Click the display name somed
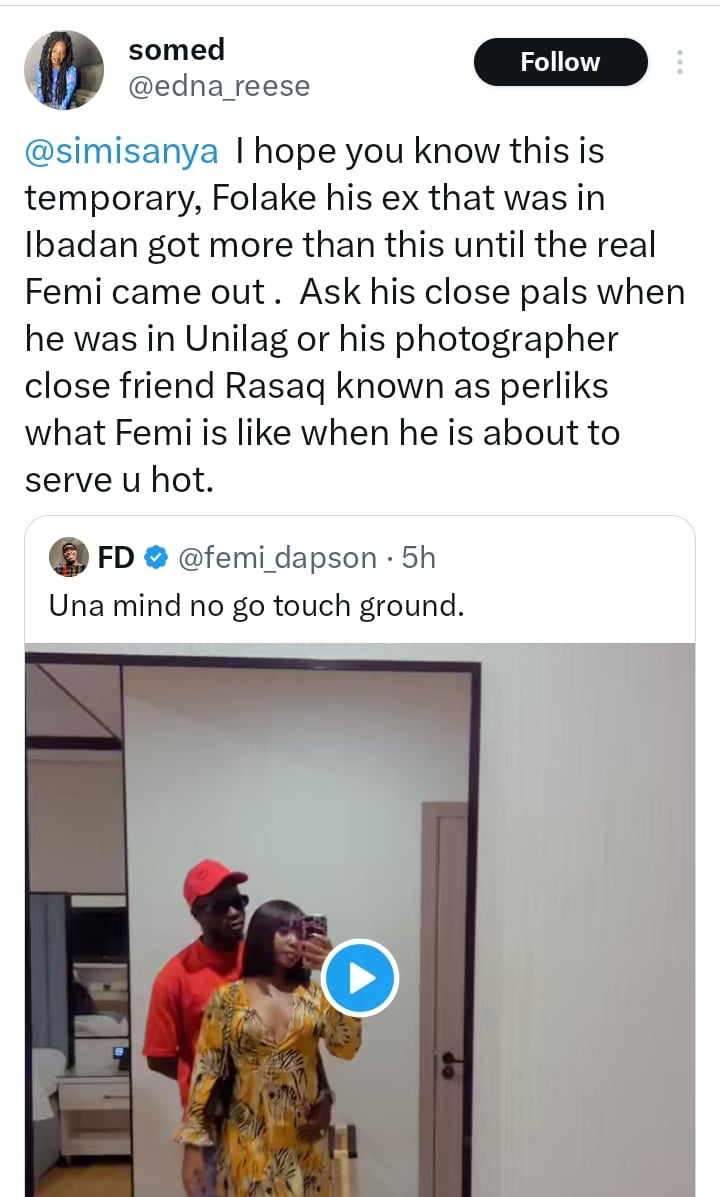 pos(176,50)
